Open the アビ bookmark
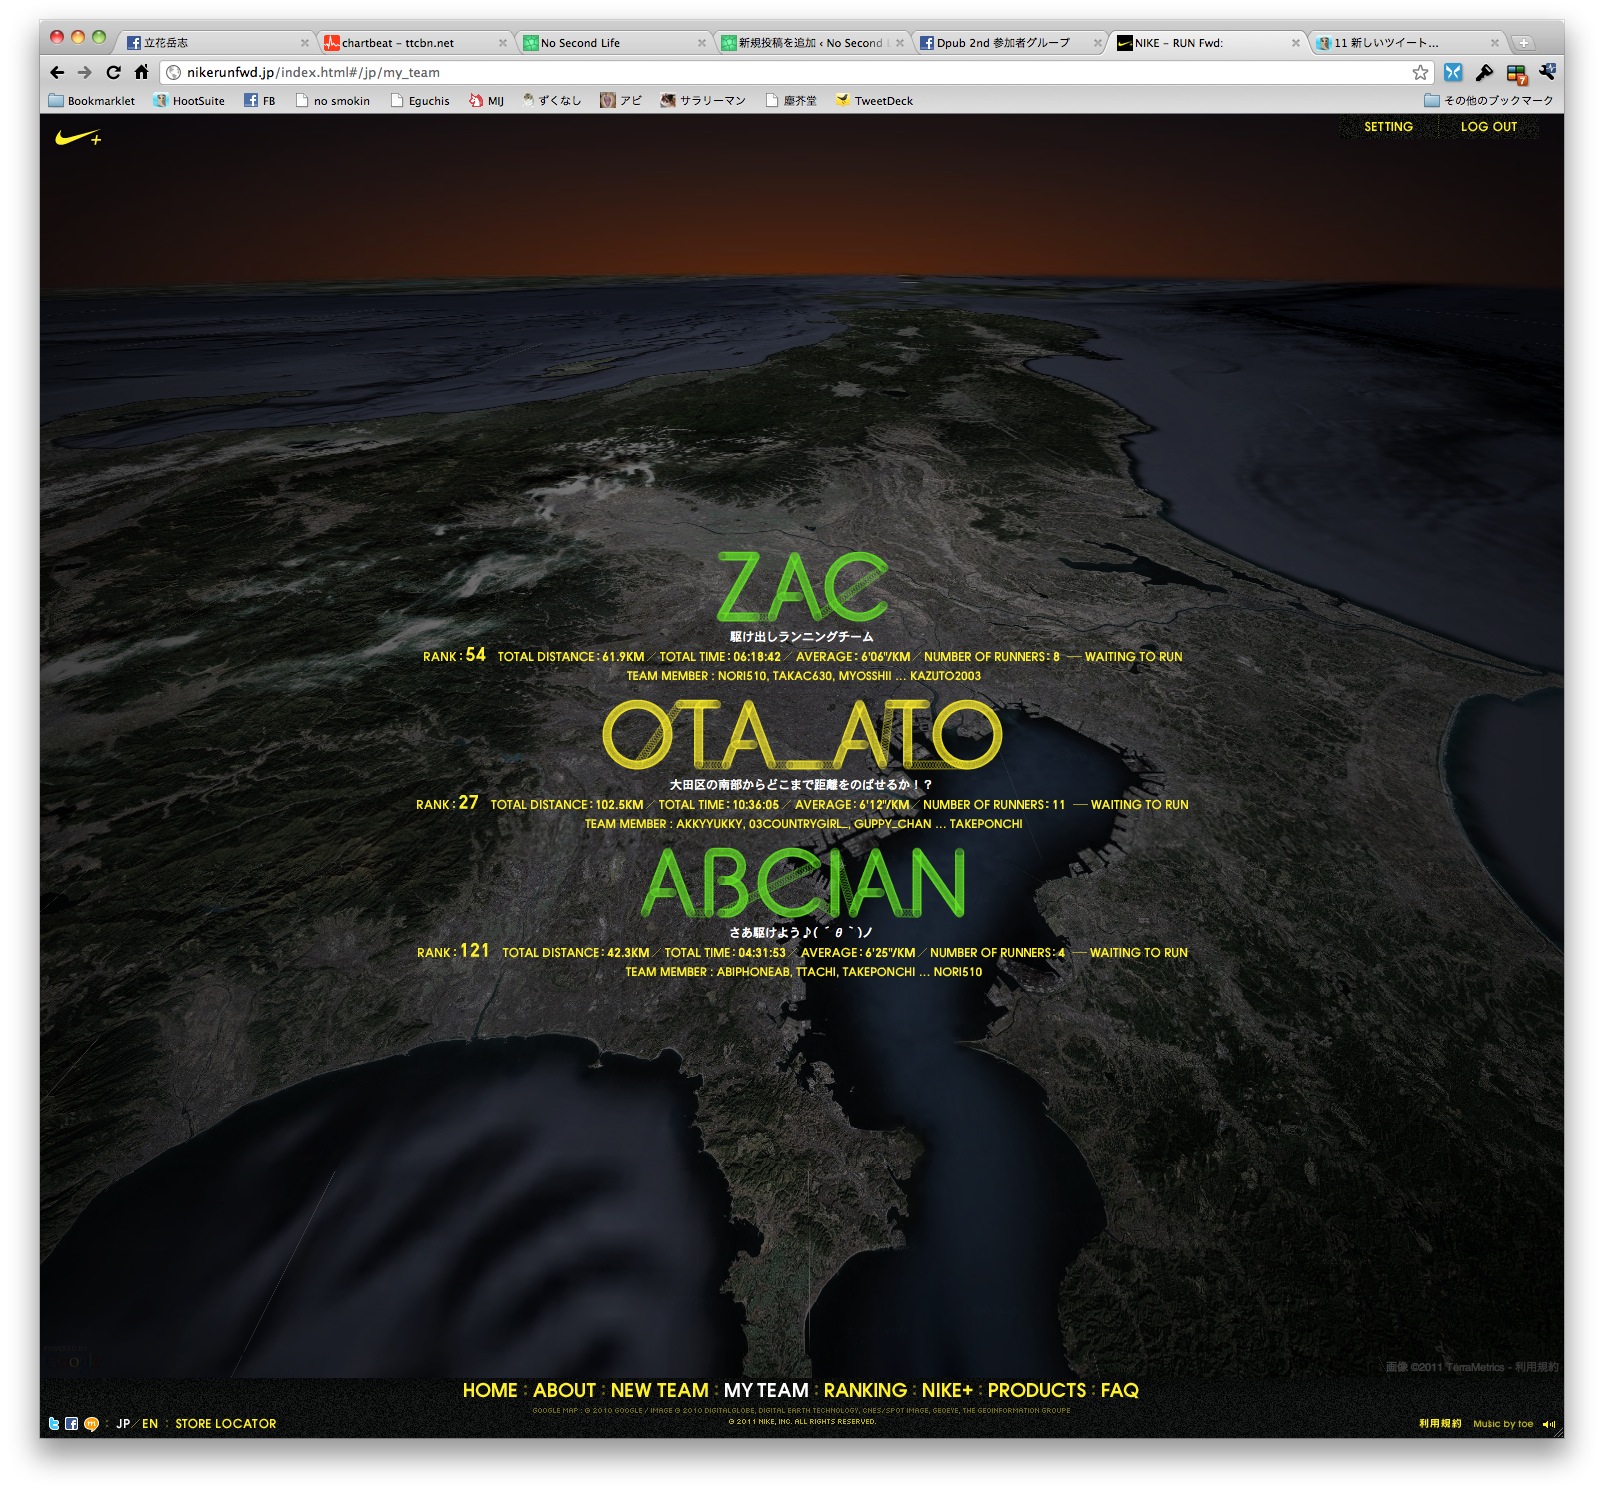The height and width of the screenshot is (1498, 1604). 621,101
